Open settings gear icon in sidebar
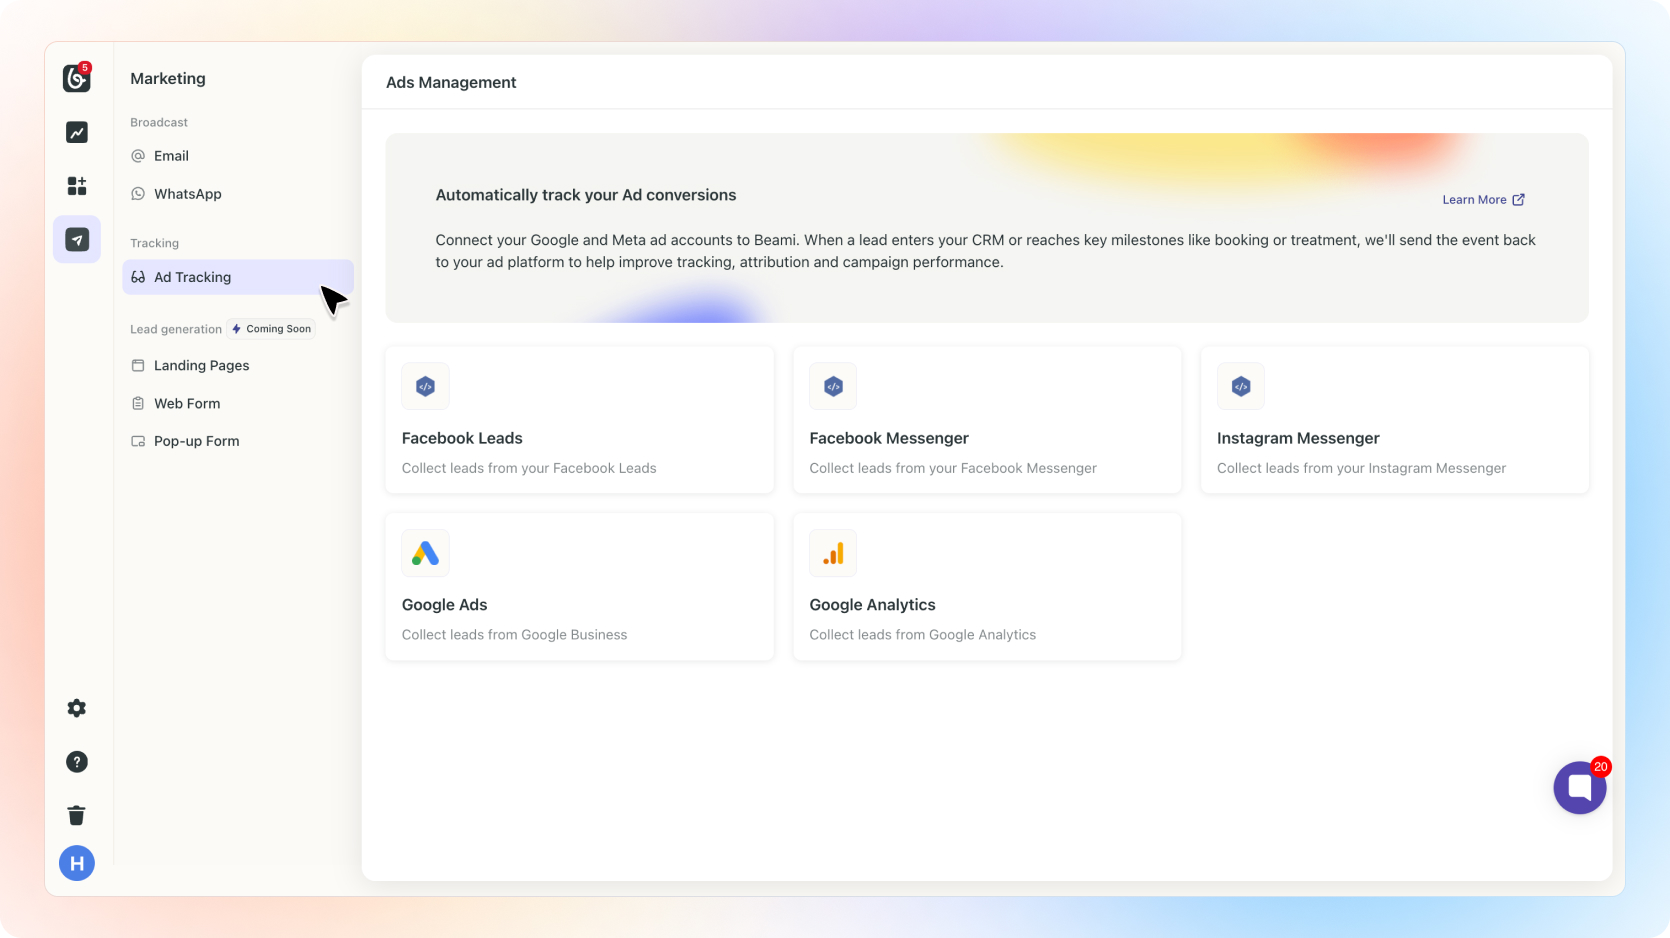Screen dimensions: 1670x938 point(77,708)
